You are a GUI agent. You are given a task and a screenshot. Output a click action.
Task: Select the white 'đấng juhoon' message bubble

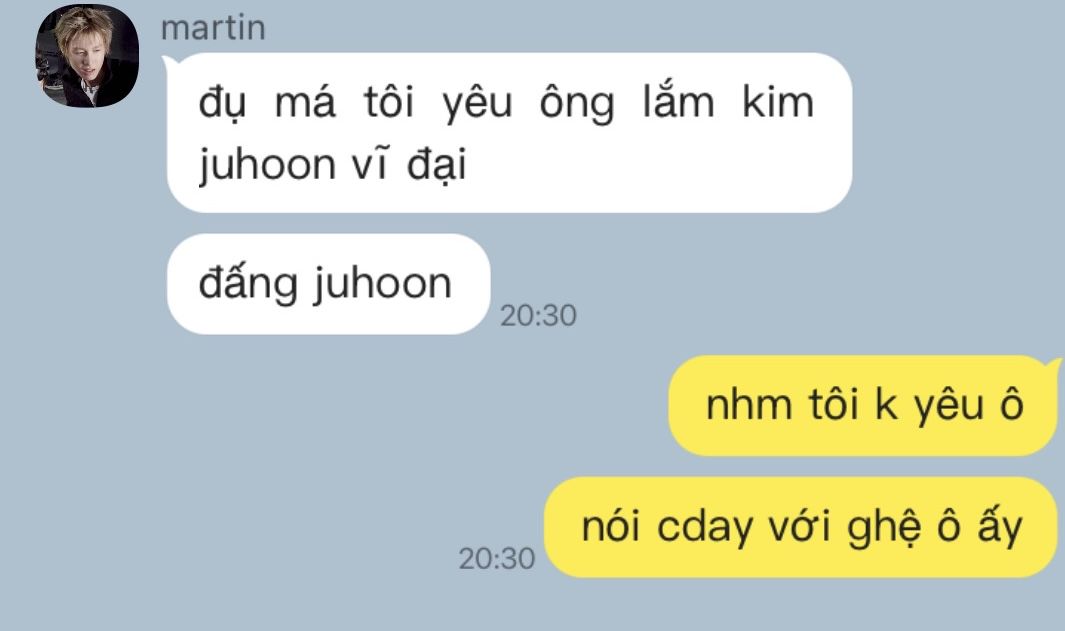328,284
